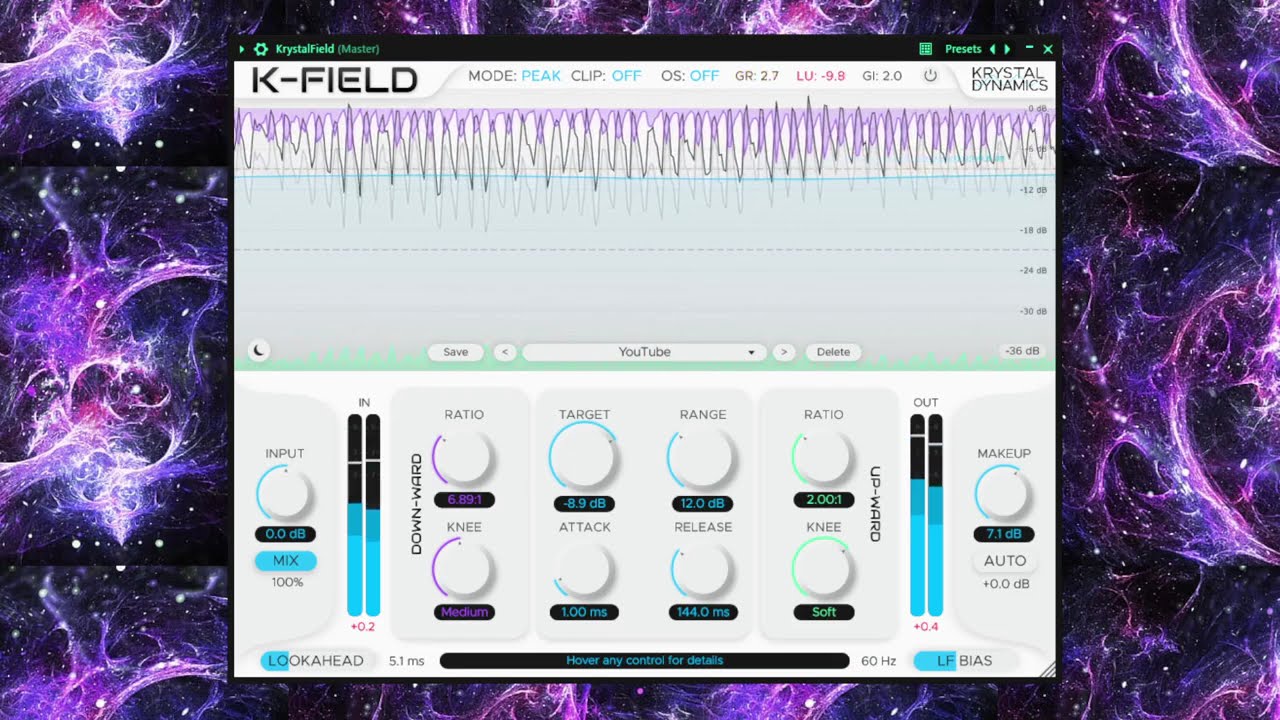Click the OUT level meter
Image resolution: width=1280 pixels, height=720 pixels.
pos(926,515)
